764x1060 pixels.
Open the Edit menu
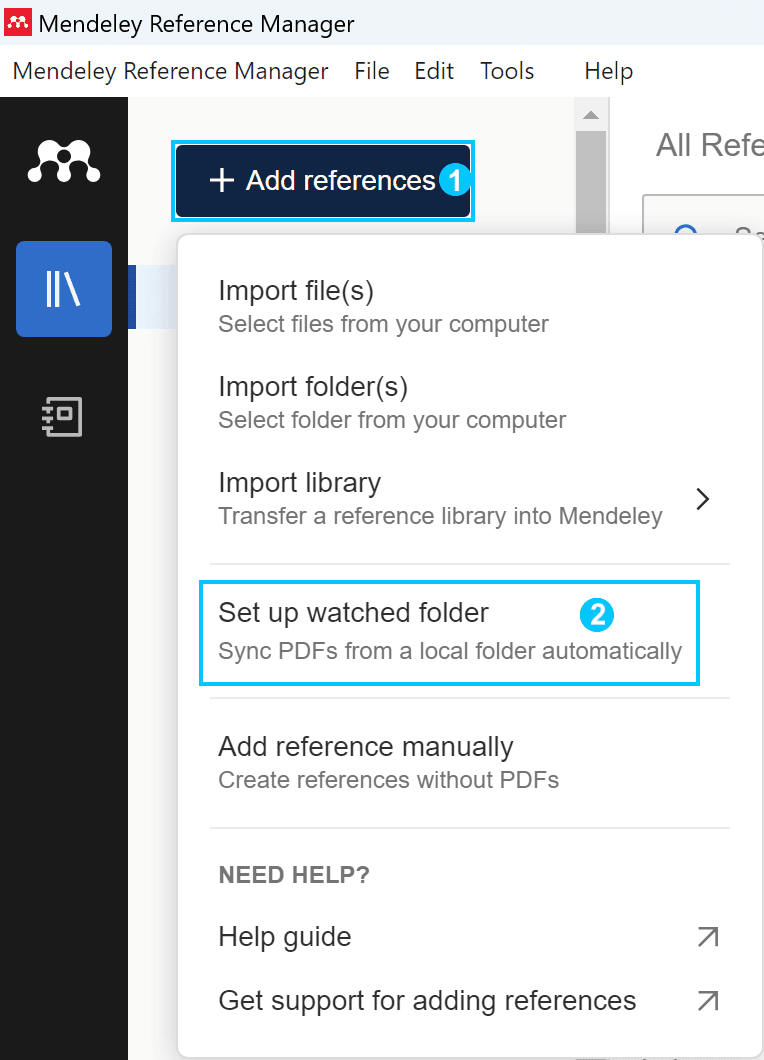(434, 71)
